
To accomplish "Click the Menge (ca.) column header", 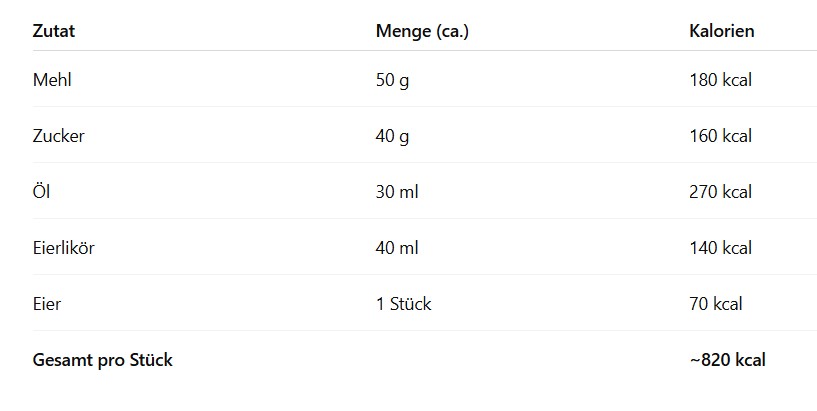I will point(422,31).
